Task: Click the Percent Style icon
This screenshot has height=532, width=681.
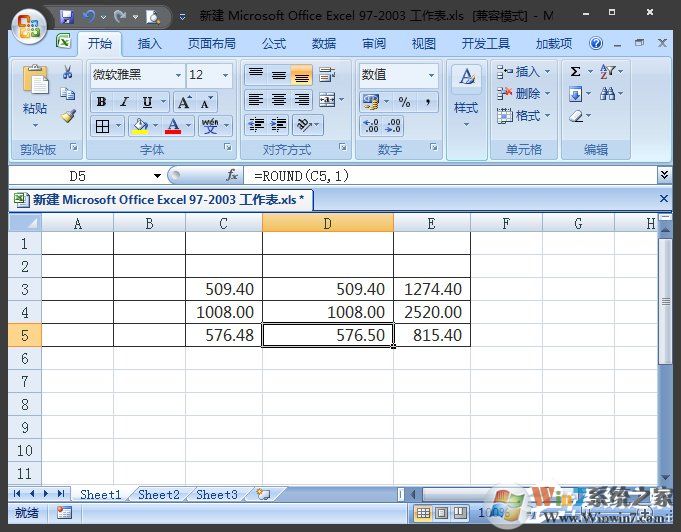Action: [404, 102]
